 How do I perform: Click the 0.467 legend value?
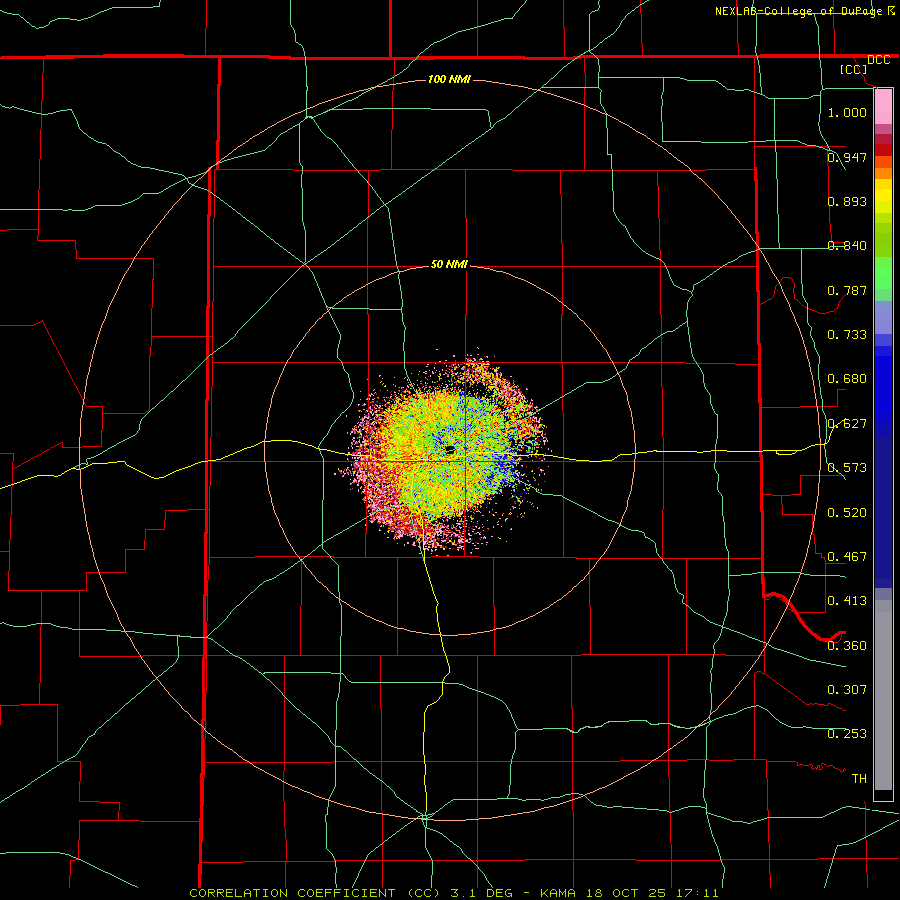click(x=847, y=557)
